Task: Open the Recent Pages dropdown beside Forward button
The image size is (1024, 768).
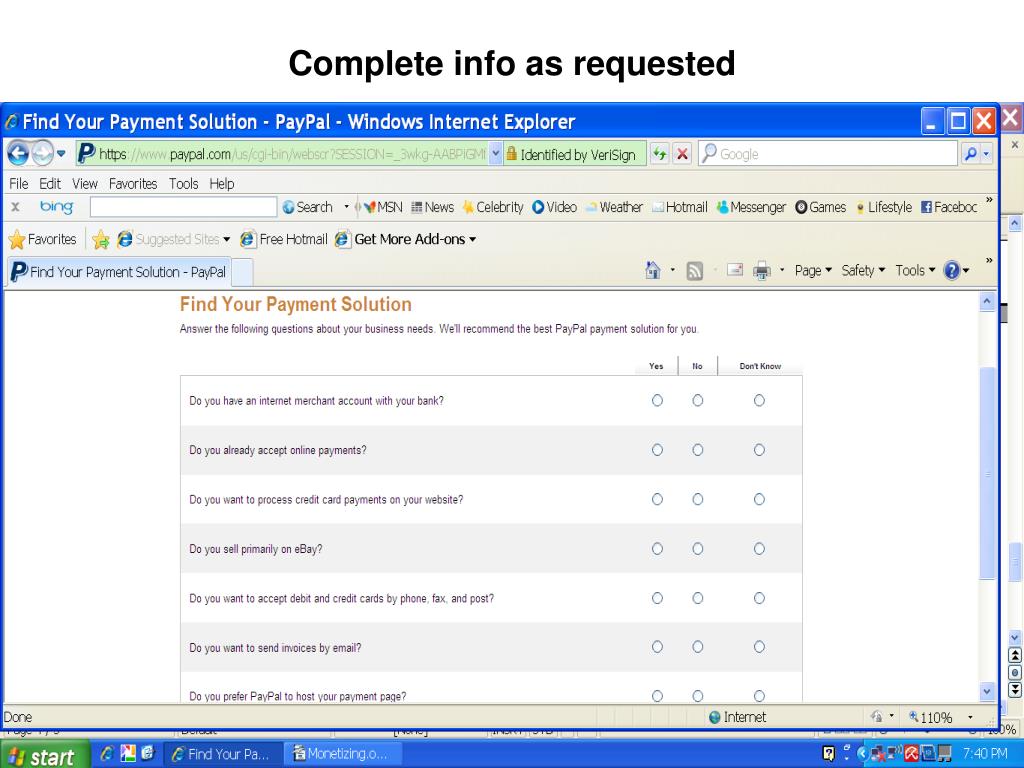Action: click(x=61, y=154)
